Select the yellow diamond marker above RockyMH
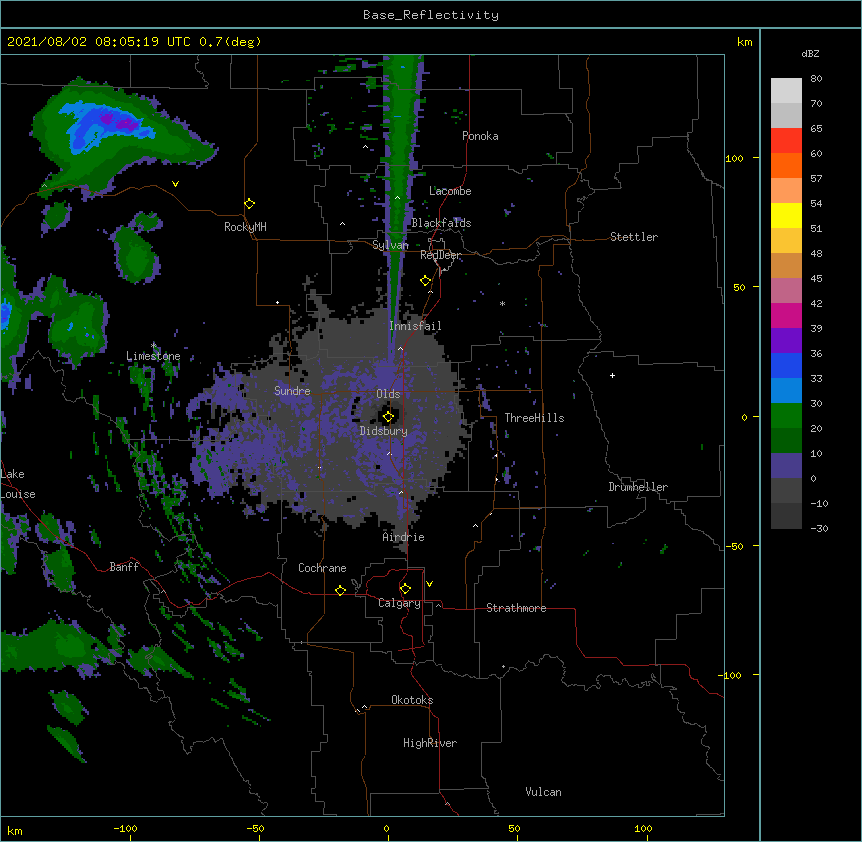The height and width of the screenshot is (842, 862). (249, 204)
